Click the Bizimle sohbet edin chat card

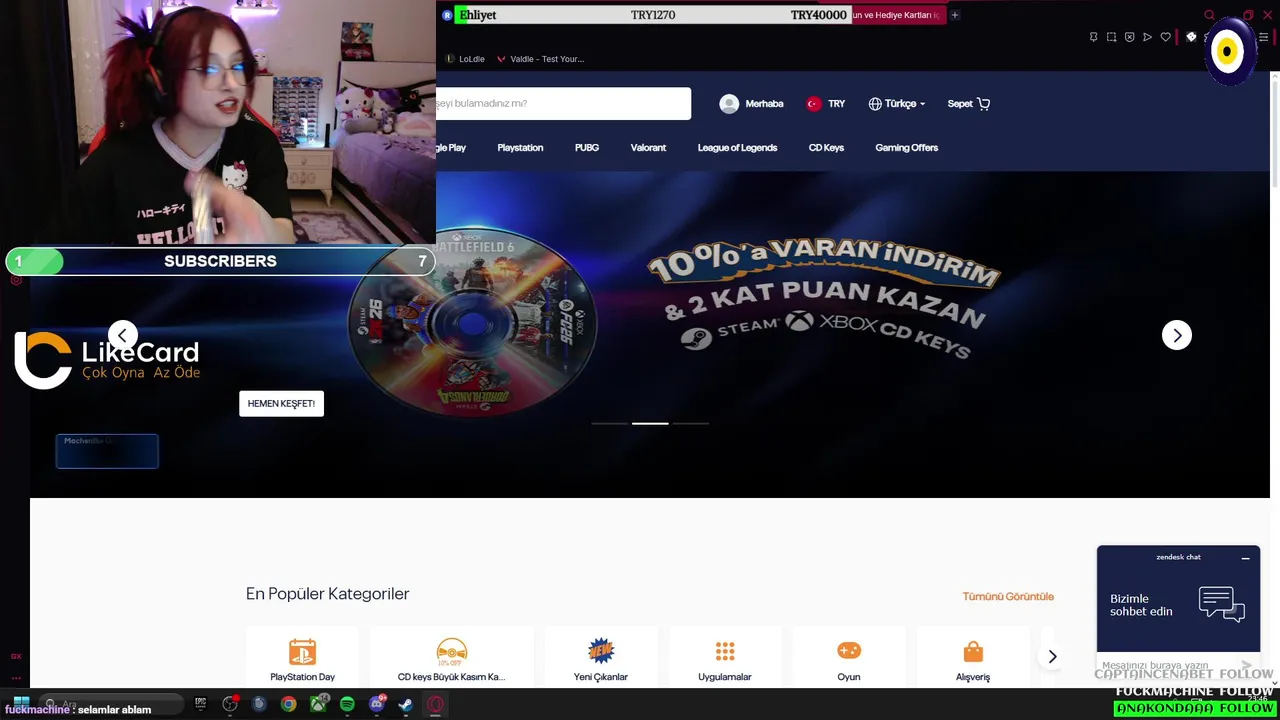pos(1178,605)
